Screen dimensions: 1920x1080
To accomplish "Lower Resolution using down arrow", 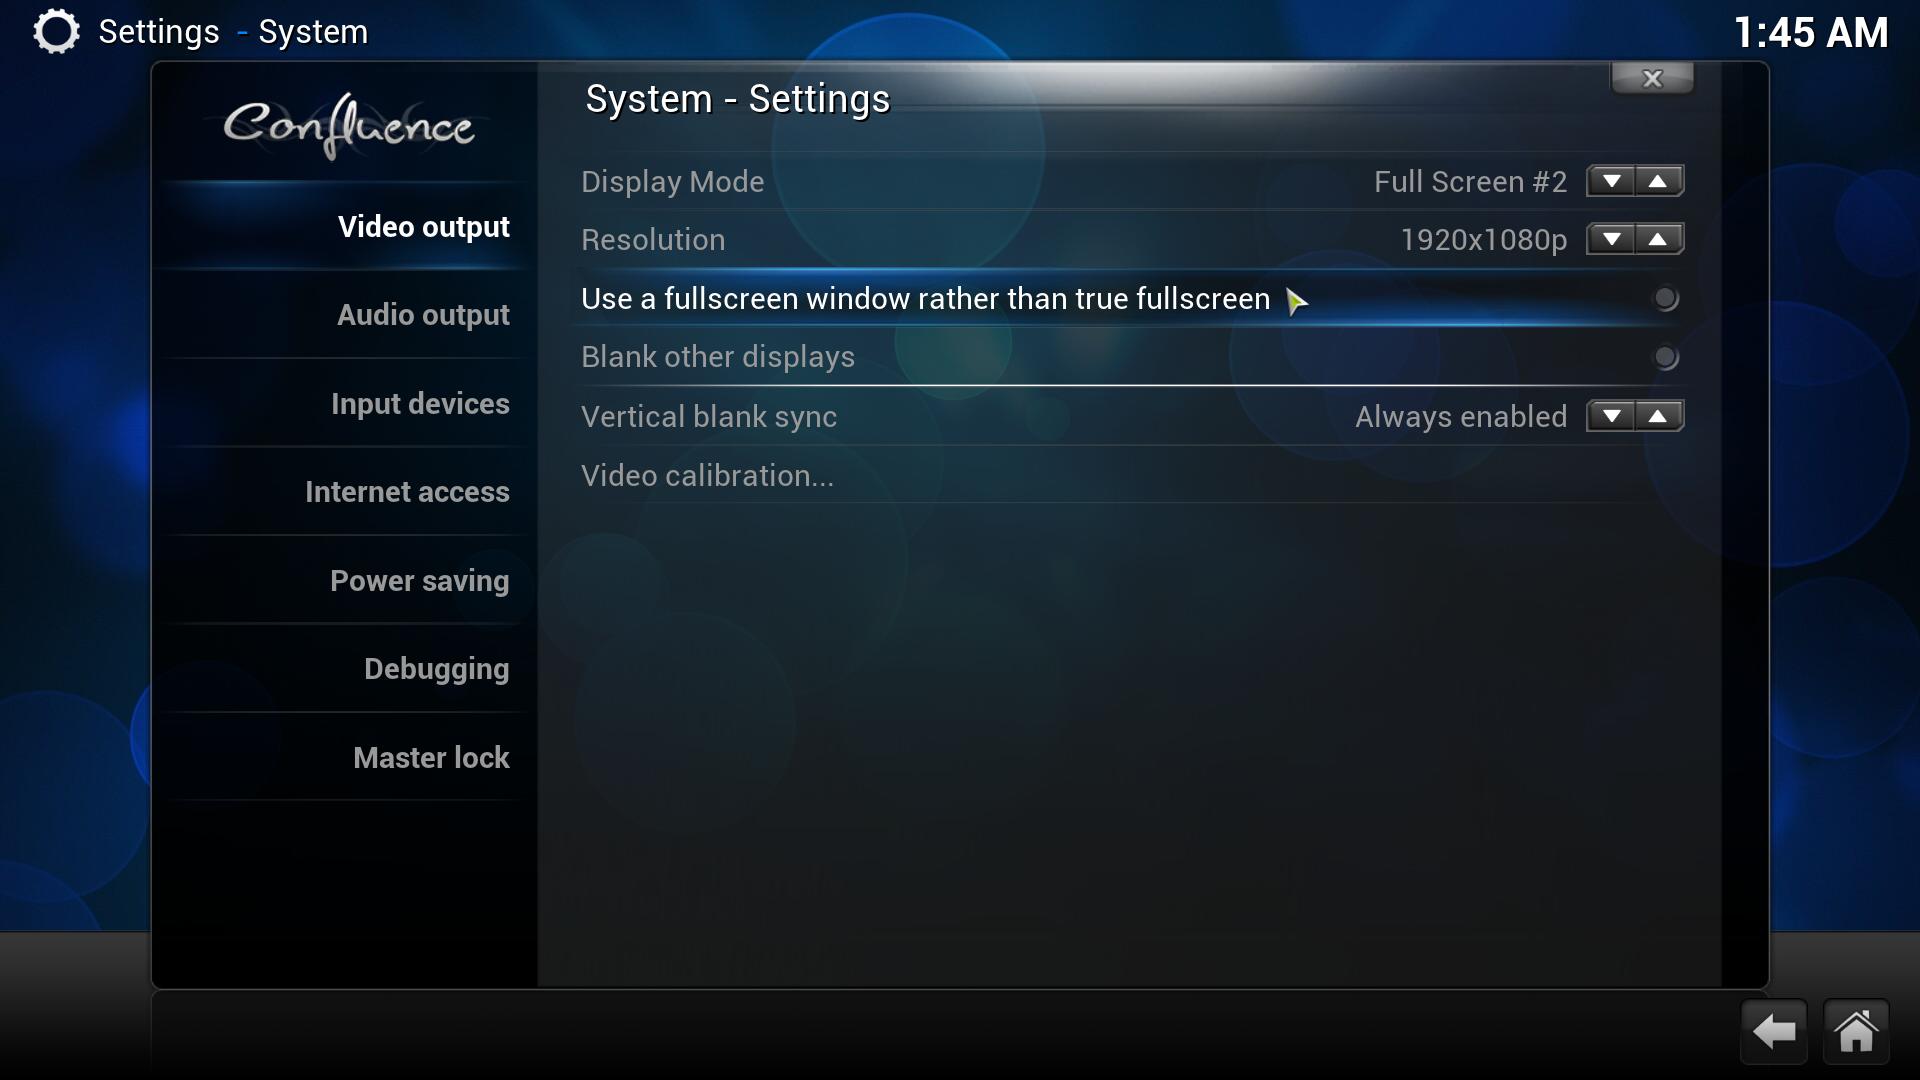I will point(1611,239).
